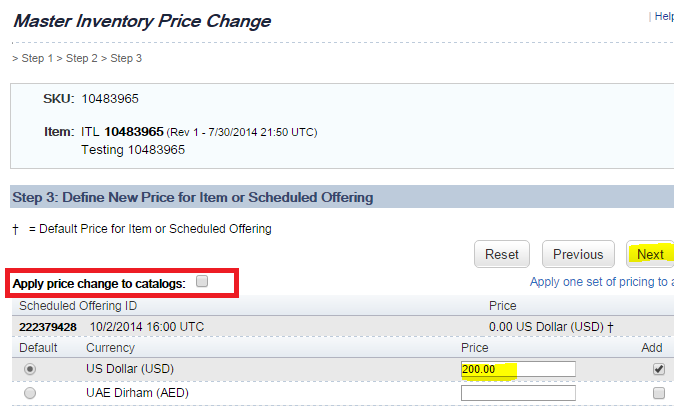This screenshot has width=674, height=406.
Task: Uncheck the Add box for US Dollar
Action: tap(659, 369)
